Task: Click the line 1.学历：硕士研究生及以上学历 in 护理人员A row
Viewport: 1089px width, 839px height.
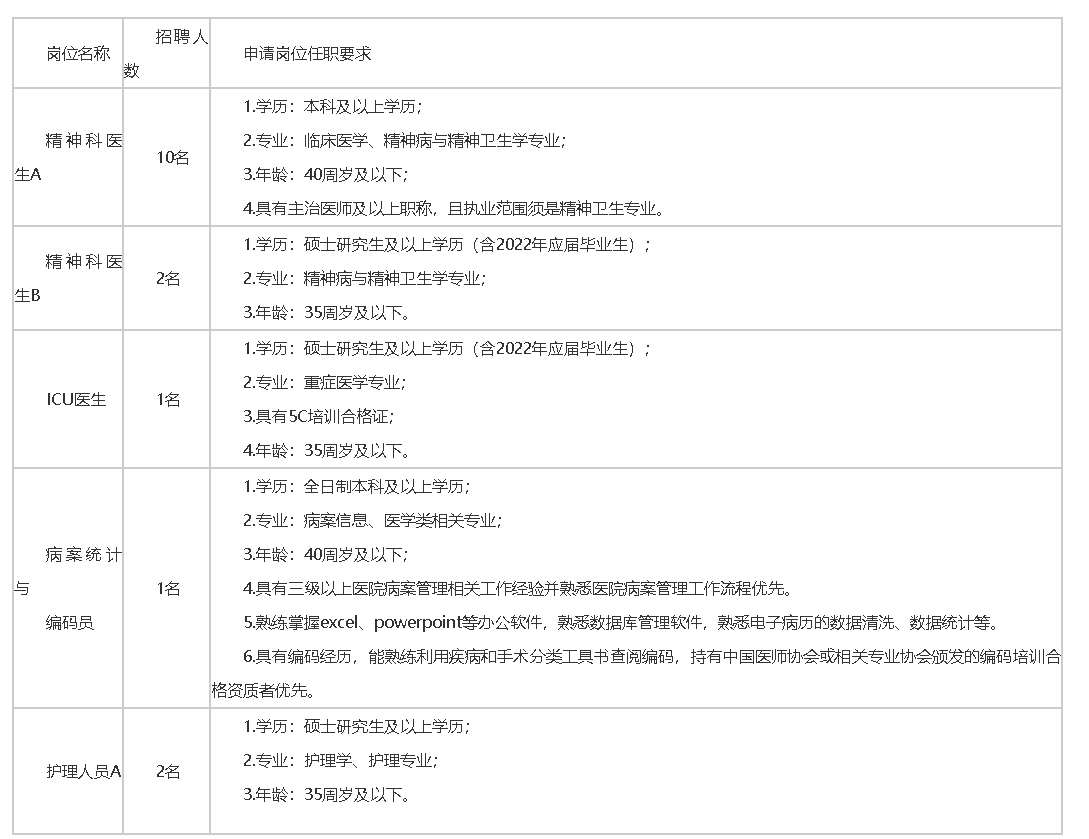Action: click(356, 726)
